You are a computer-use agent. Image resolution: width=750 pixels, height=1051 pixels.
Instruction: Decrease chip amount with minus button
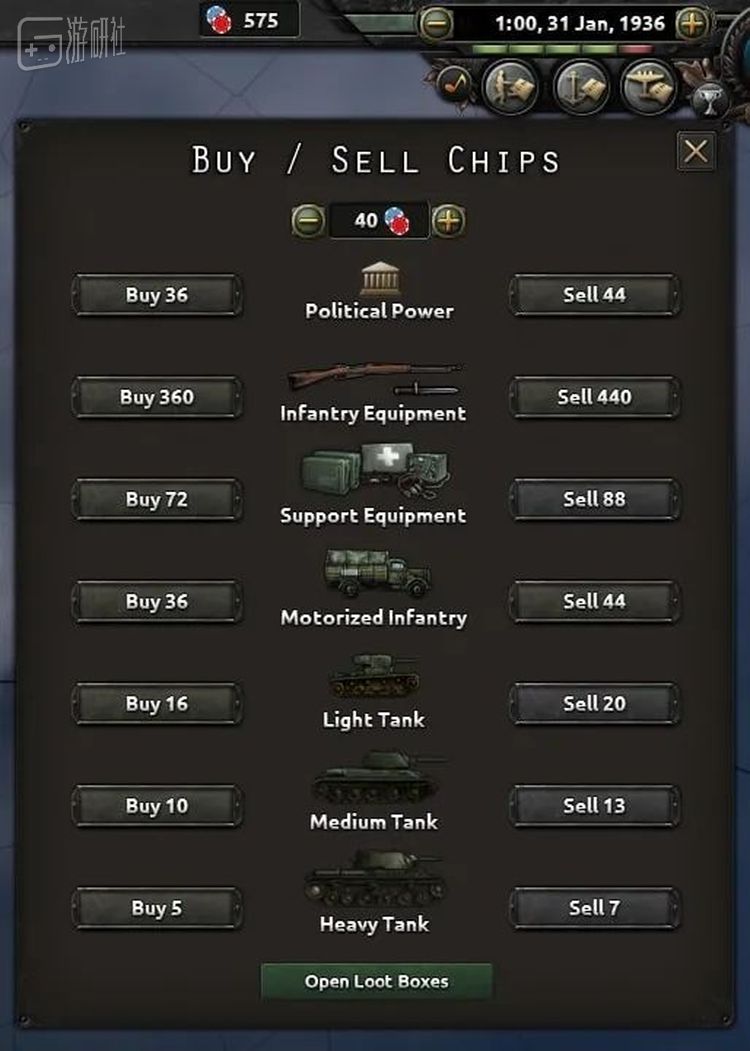coord(308,220)
